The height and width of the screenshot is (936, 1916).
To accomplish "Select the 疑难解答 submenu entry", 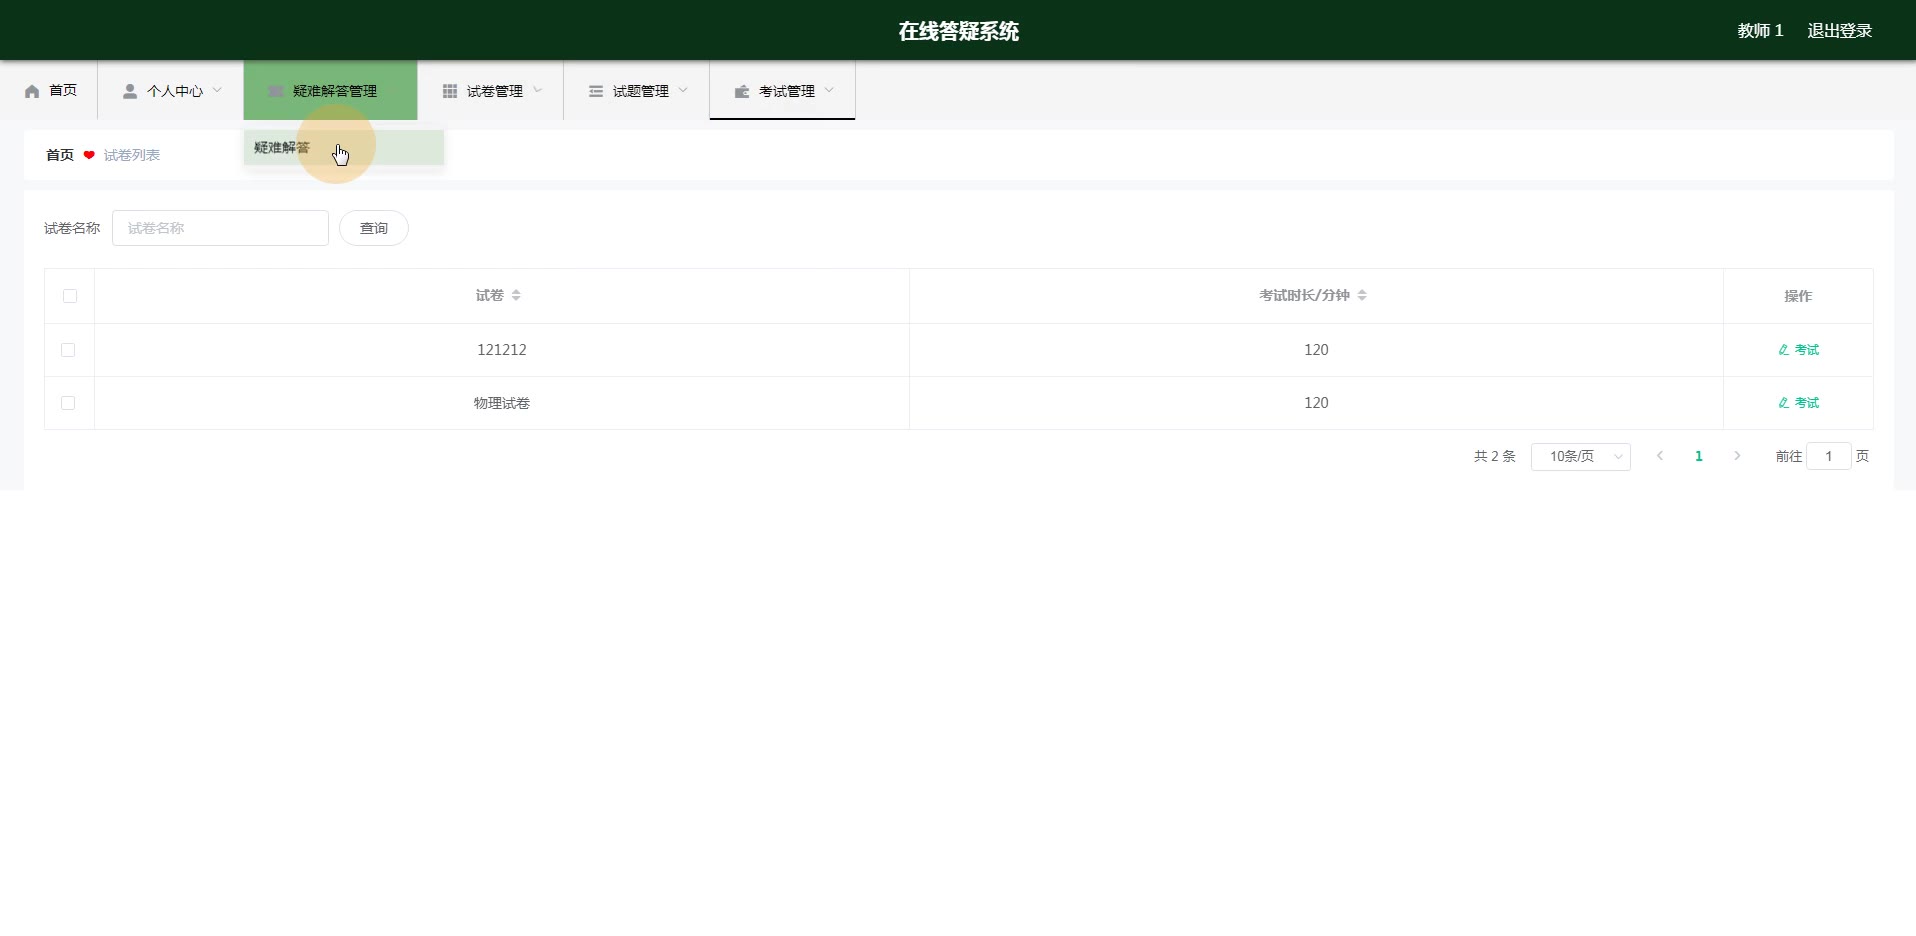I will pyautogui.click(x=344, y=148).
